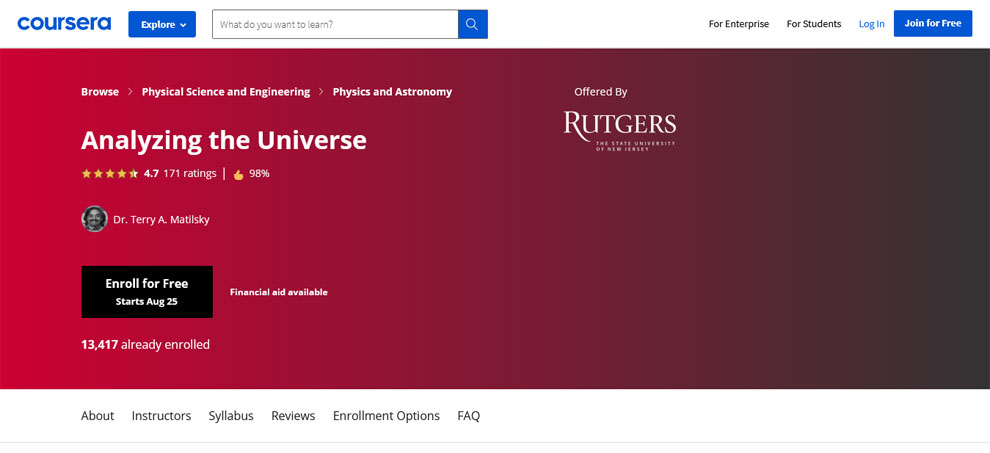Click the 98% approval text

pos(259,173)
